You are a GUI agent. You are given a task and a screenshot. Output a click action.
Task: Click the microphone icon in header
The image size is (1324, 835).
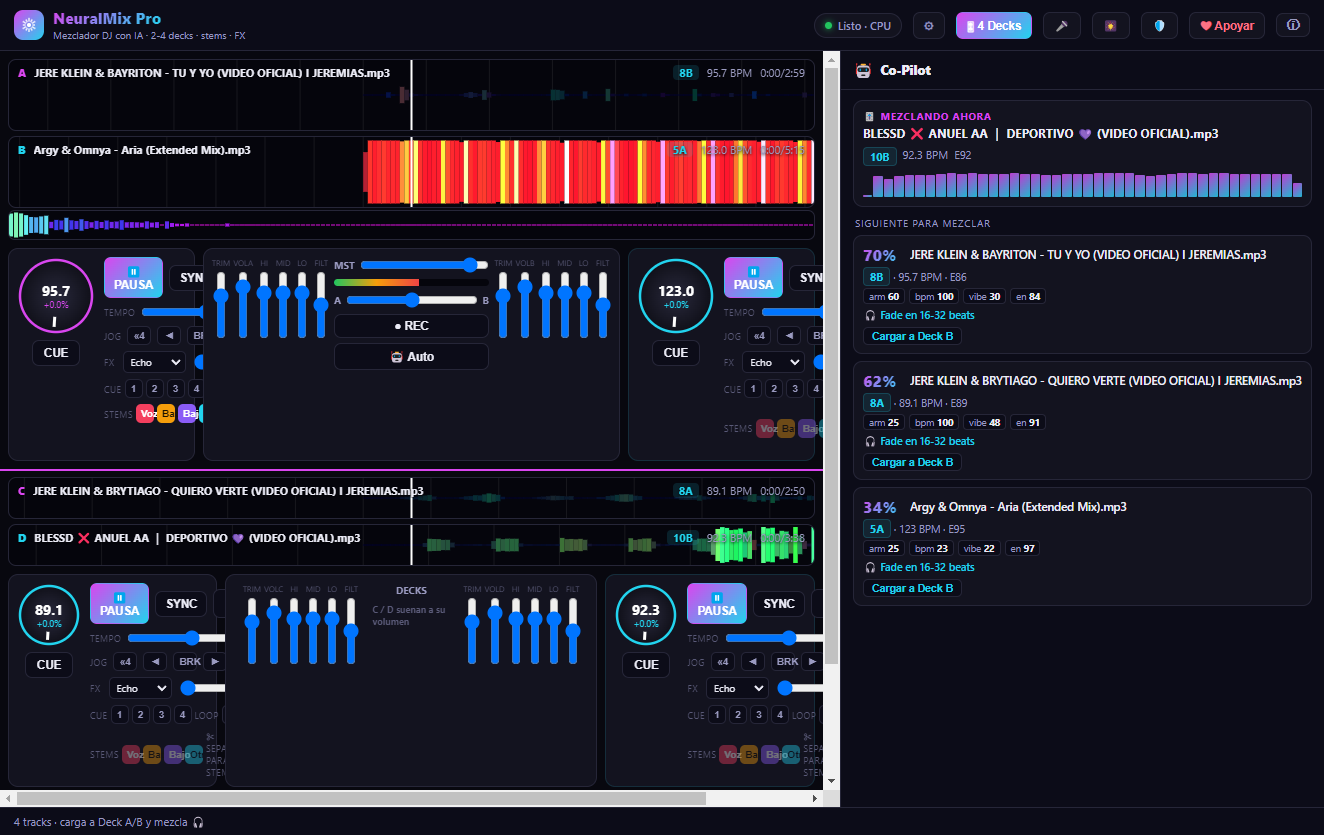coord(1062,26)
